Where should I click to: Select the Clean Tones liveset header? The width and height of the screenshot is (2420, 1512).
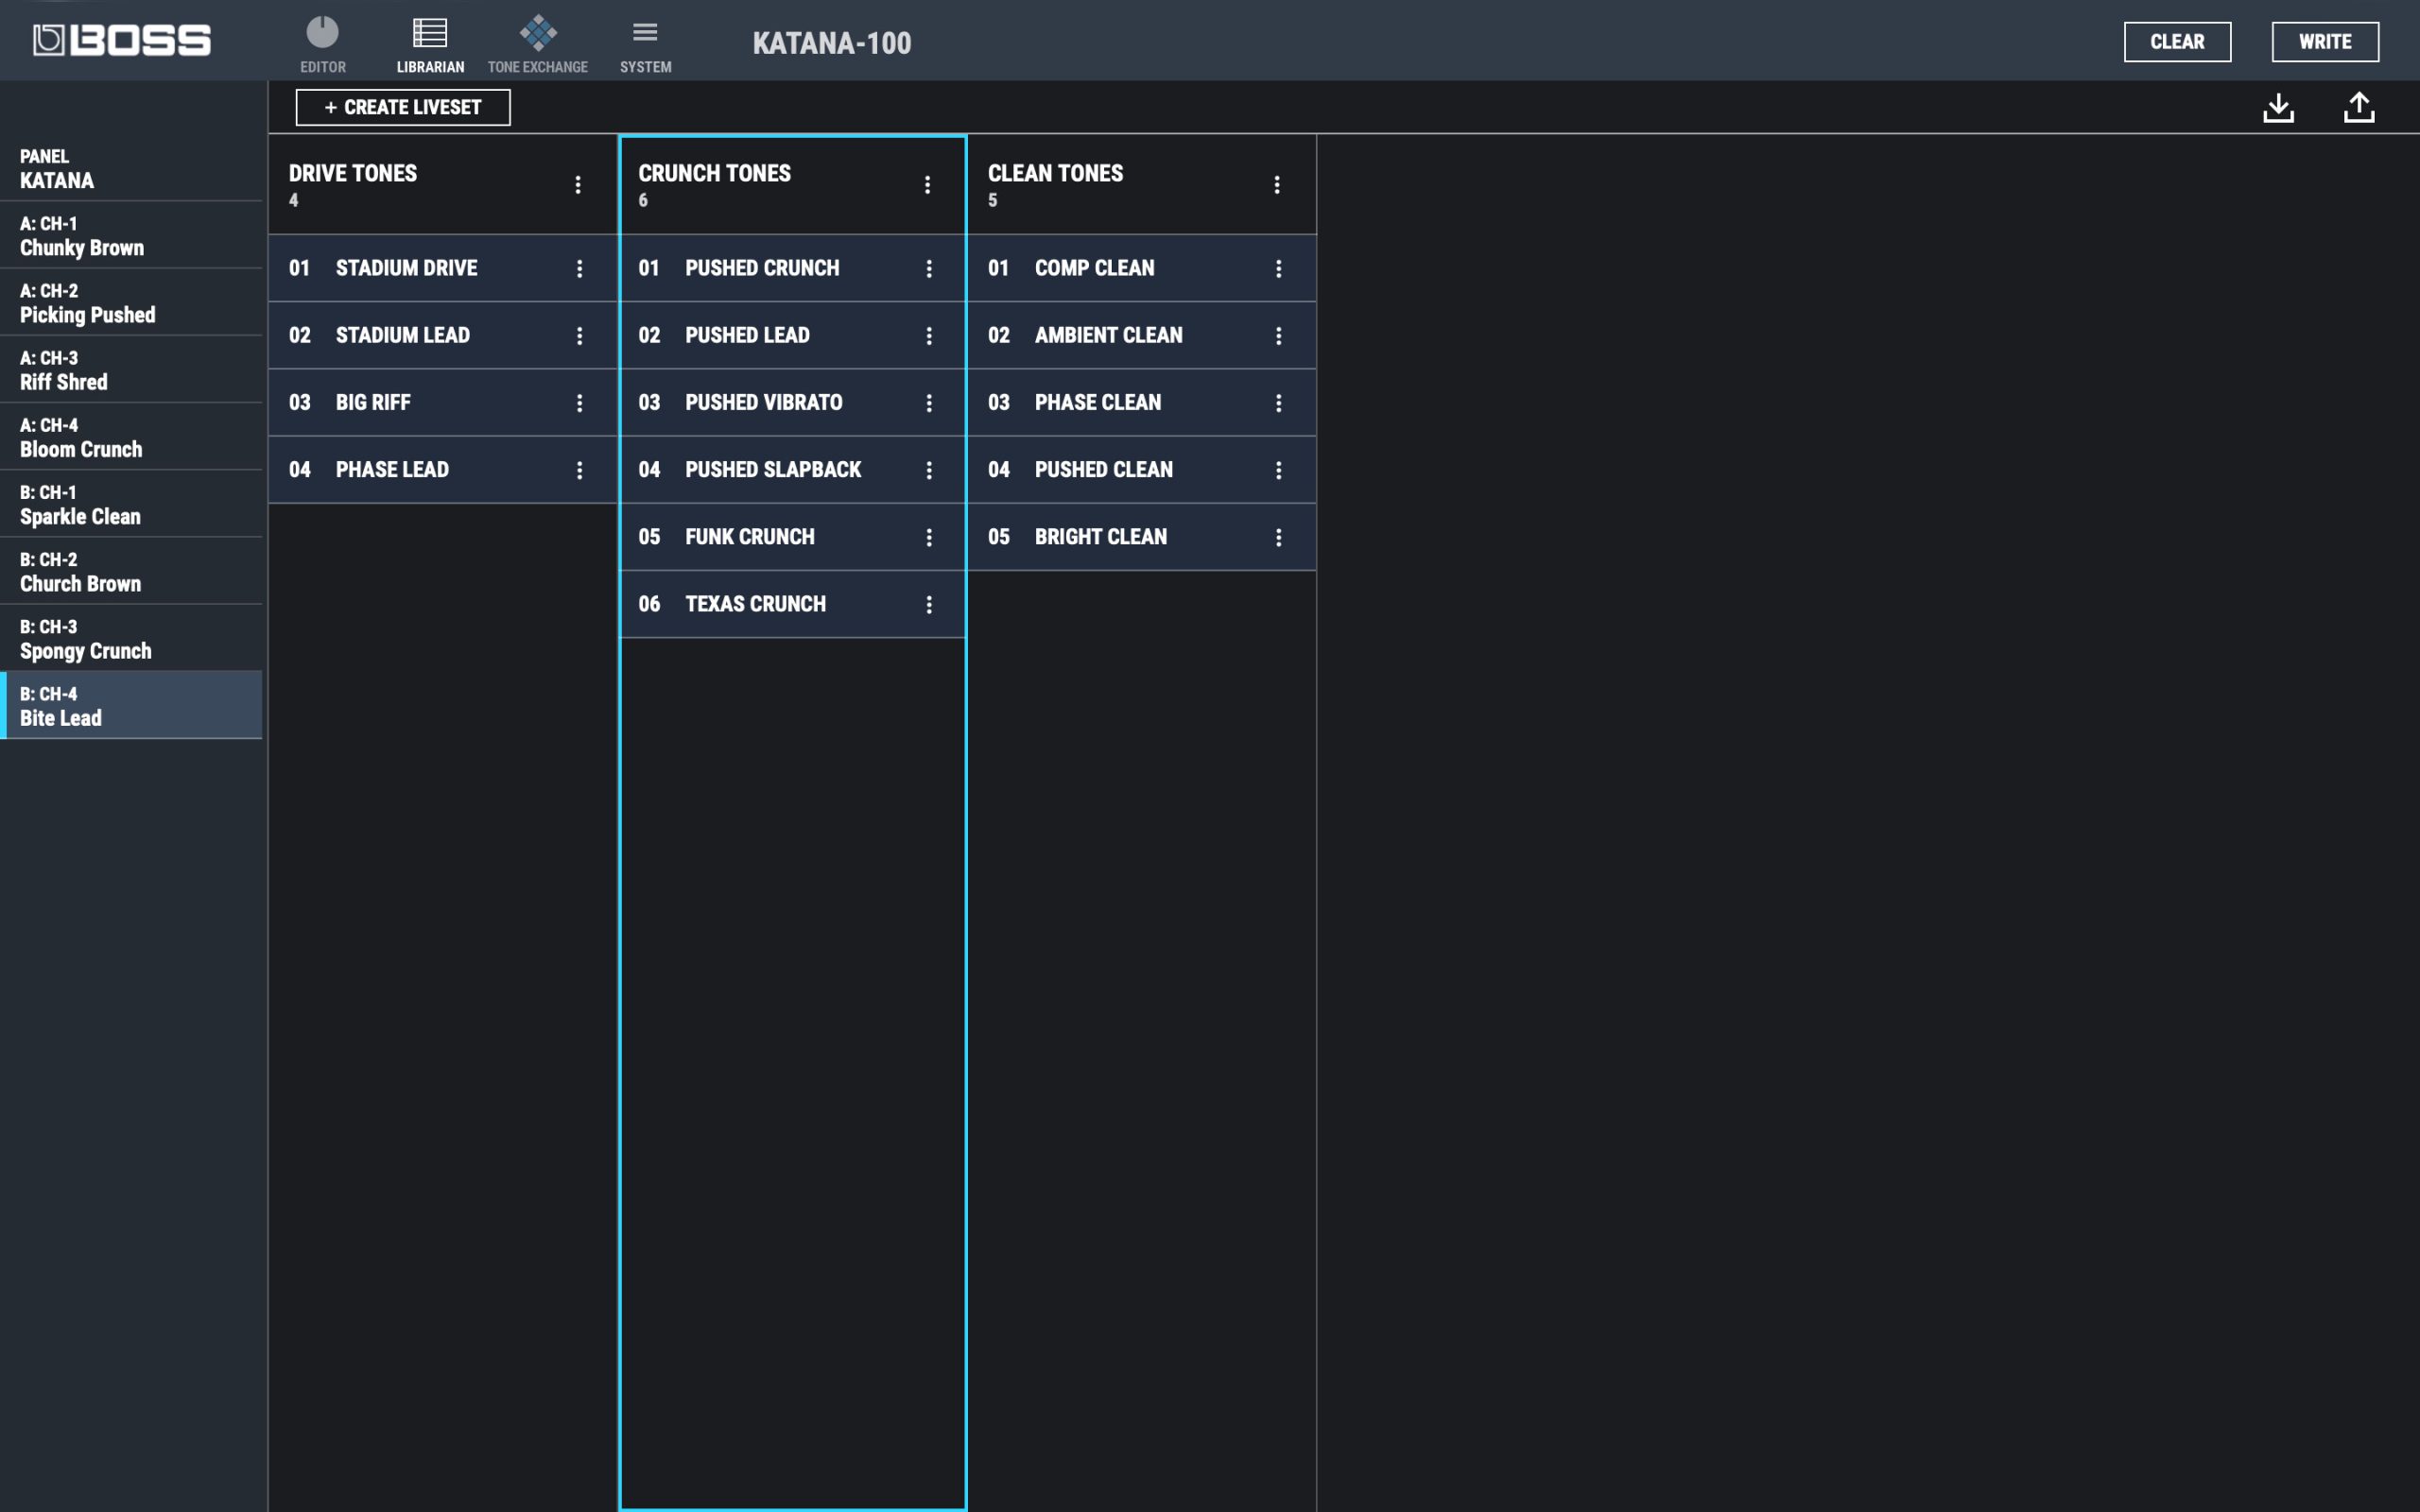[x=1142, y=185]
